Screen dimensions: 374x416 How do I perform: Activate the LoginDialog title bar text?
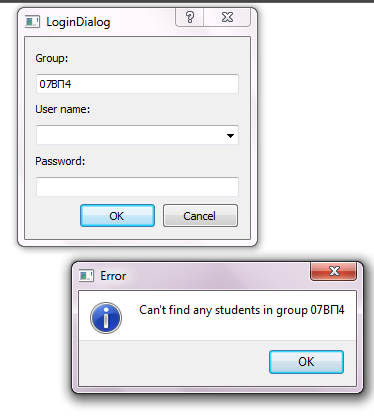pyautogui.click(x=78, y=22)
